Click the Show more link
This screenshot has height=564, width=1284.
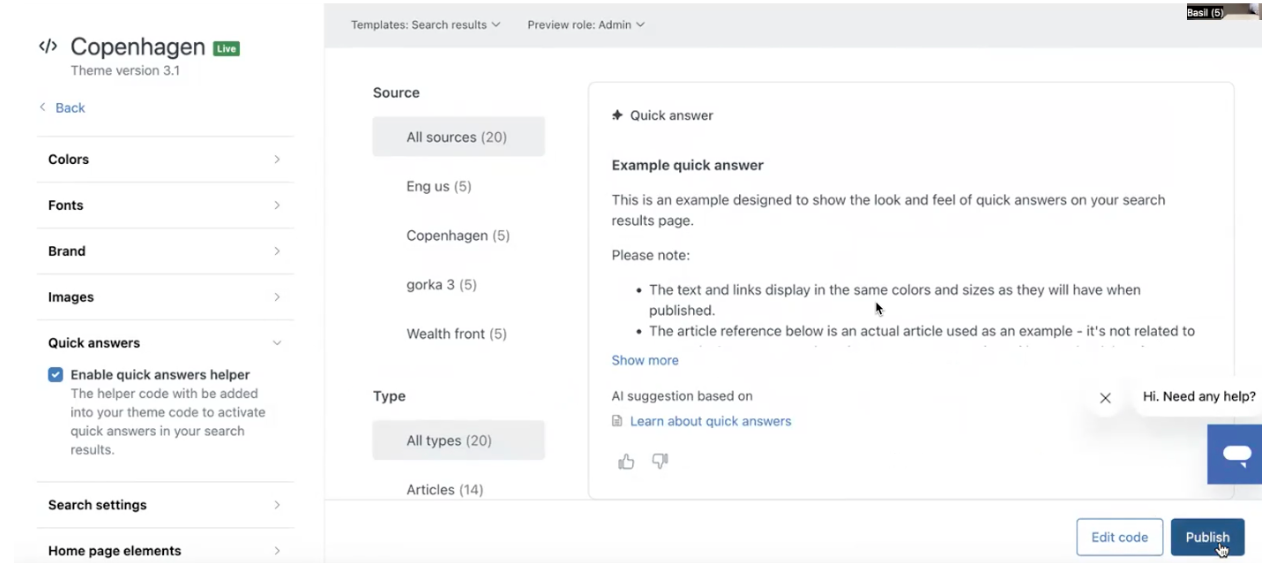pos(645,360)
